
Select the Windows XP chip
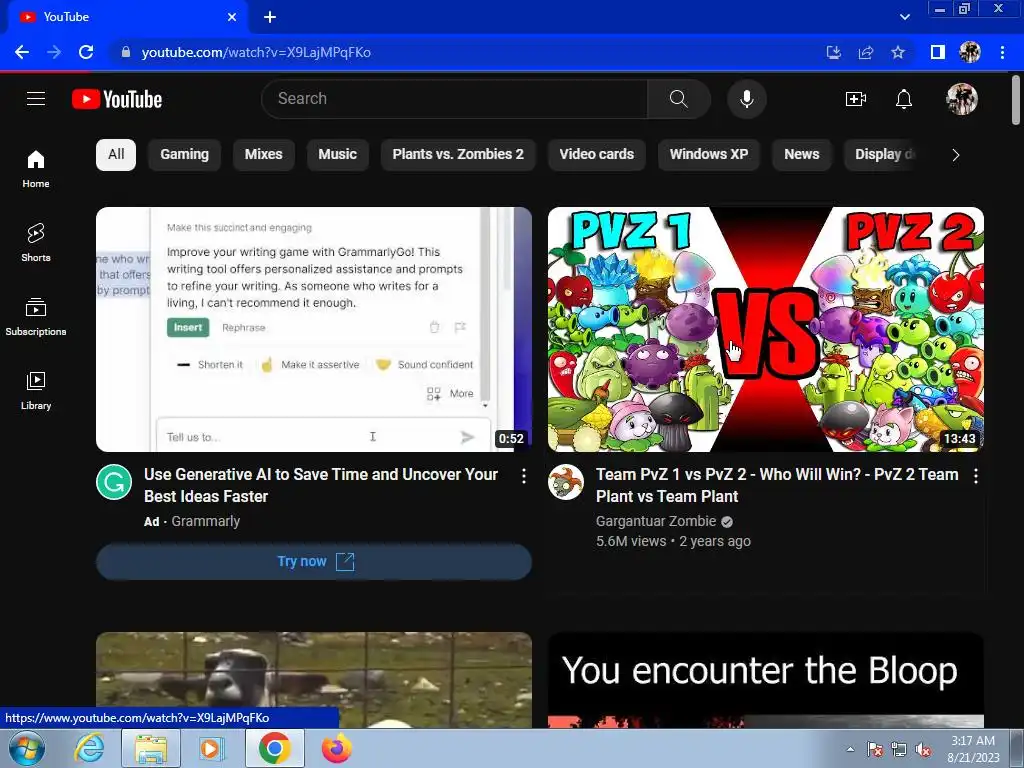tap(709, 155)
